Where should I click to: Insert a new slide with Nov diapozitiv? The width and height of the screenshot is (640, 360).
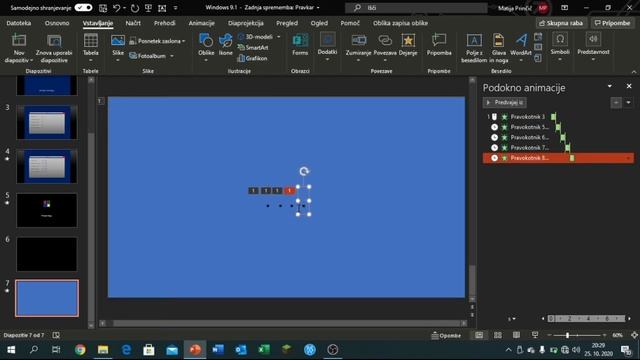pyautogui.click(x=19, y=48)
